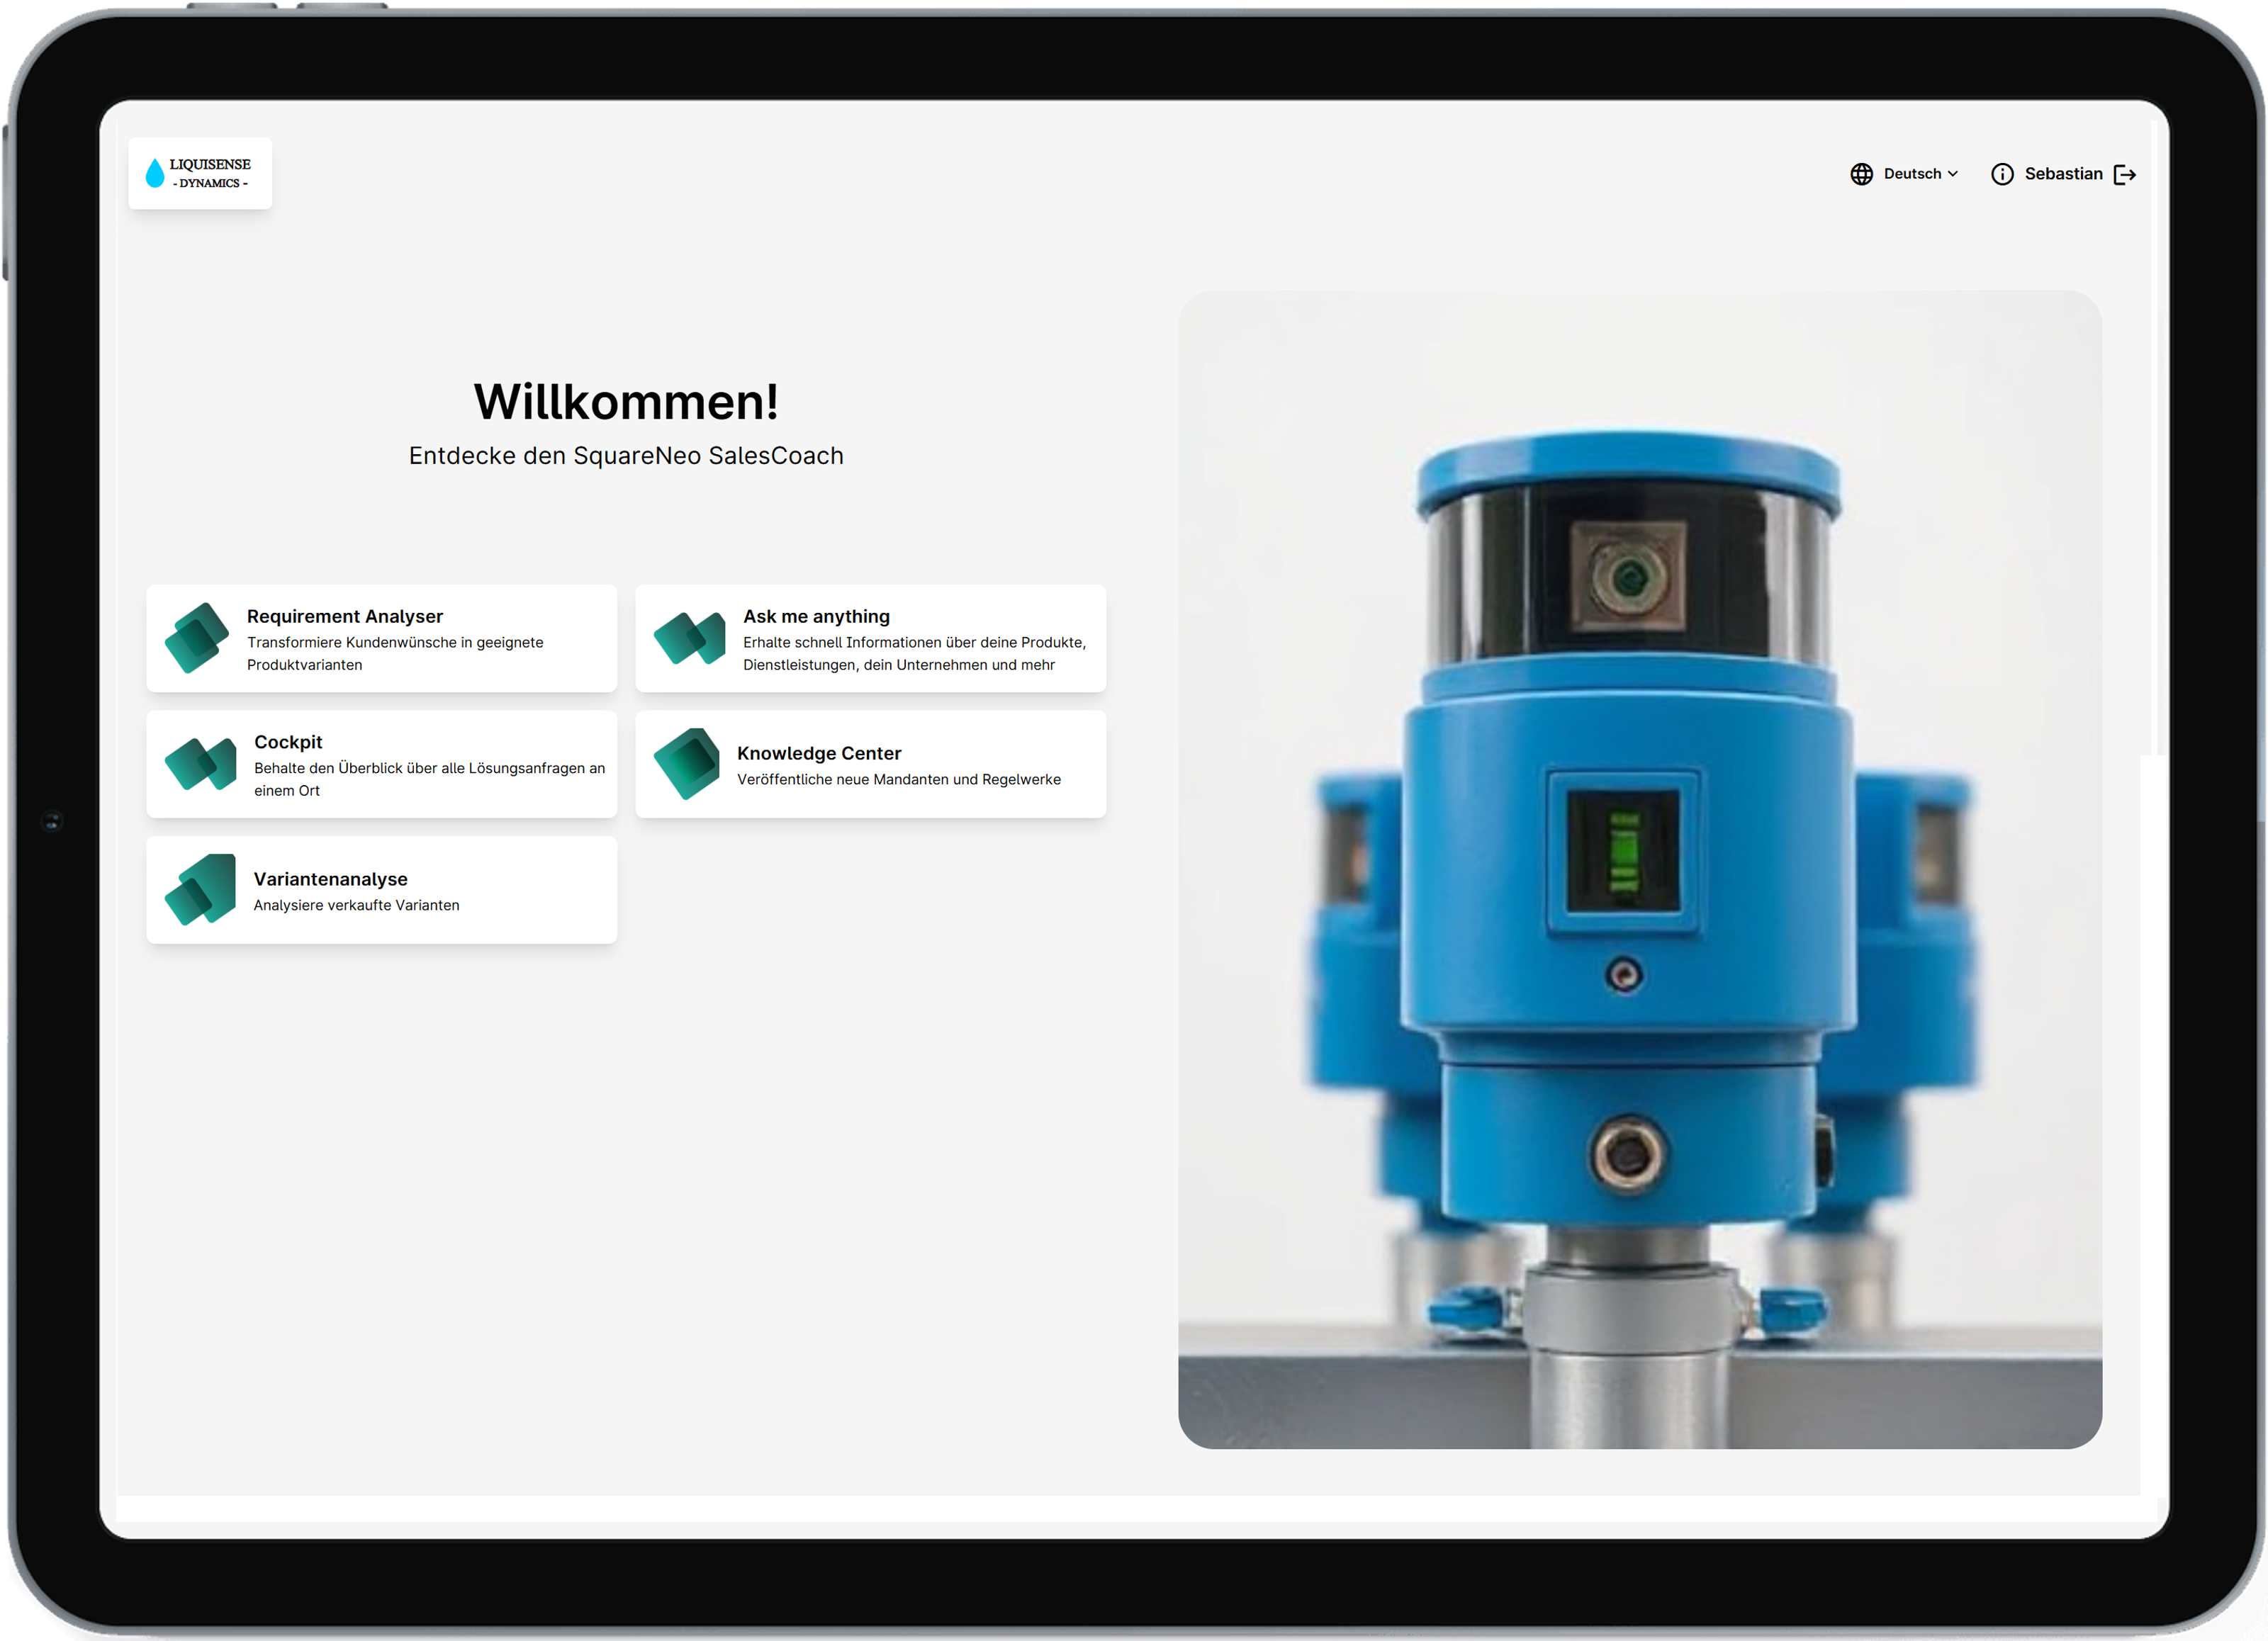Click the logout arrow icon

2125,174
